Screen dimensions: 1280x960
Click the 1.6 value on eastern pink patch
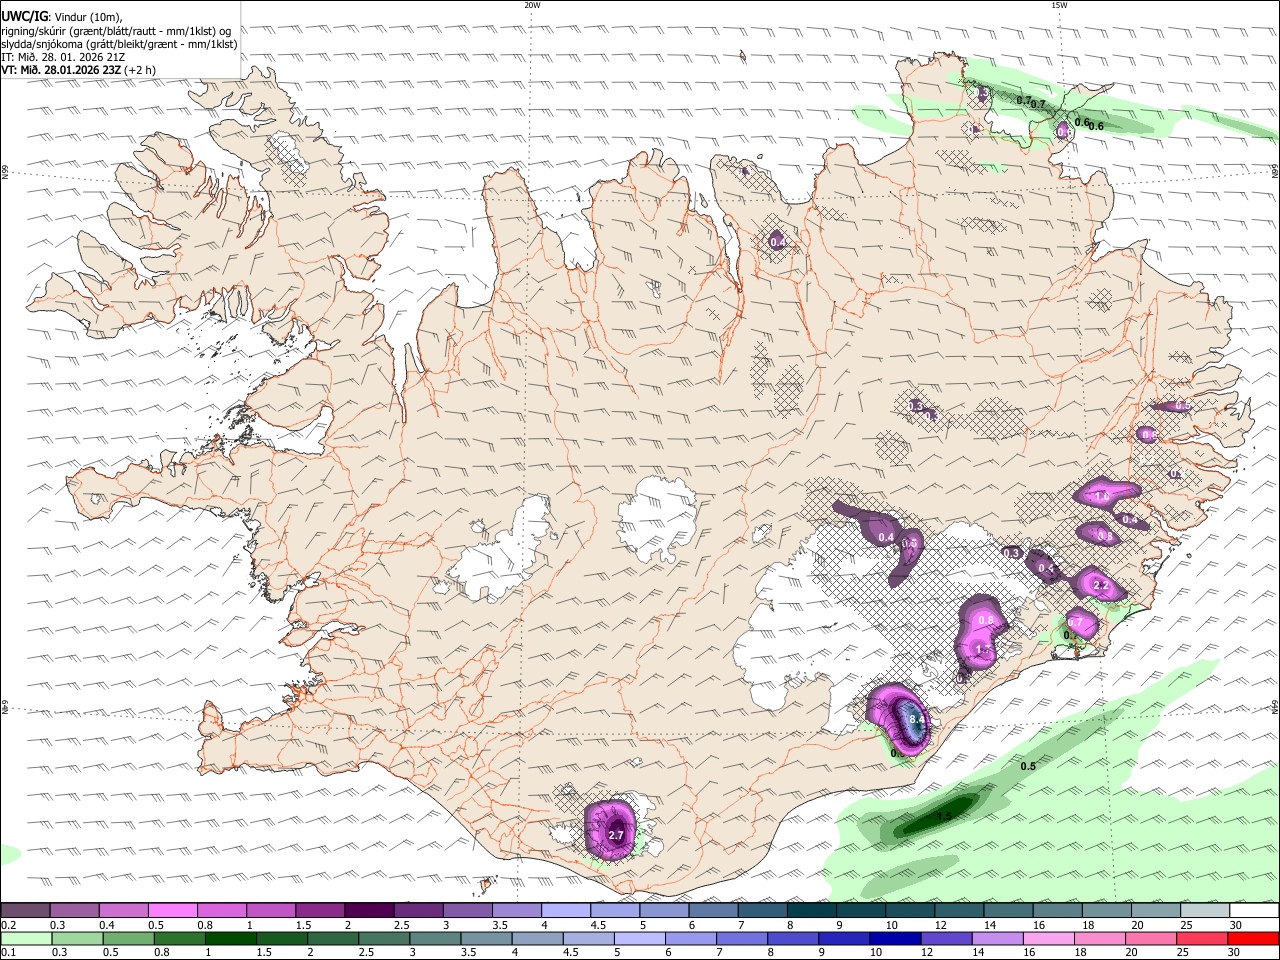pos(1102,496)
